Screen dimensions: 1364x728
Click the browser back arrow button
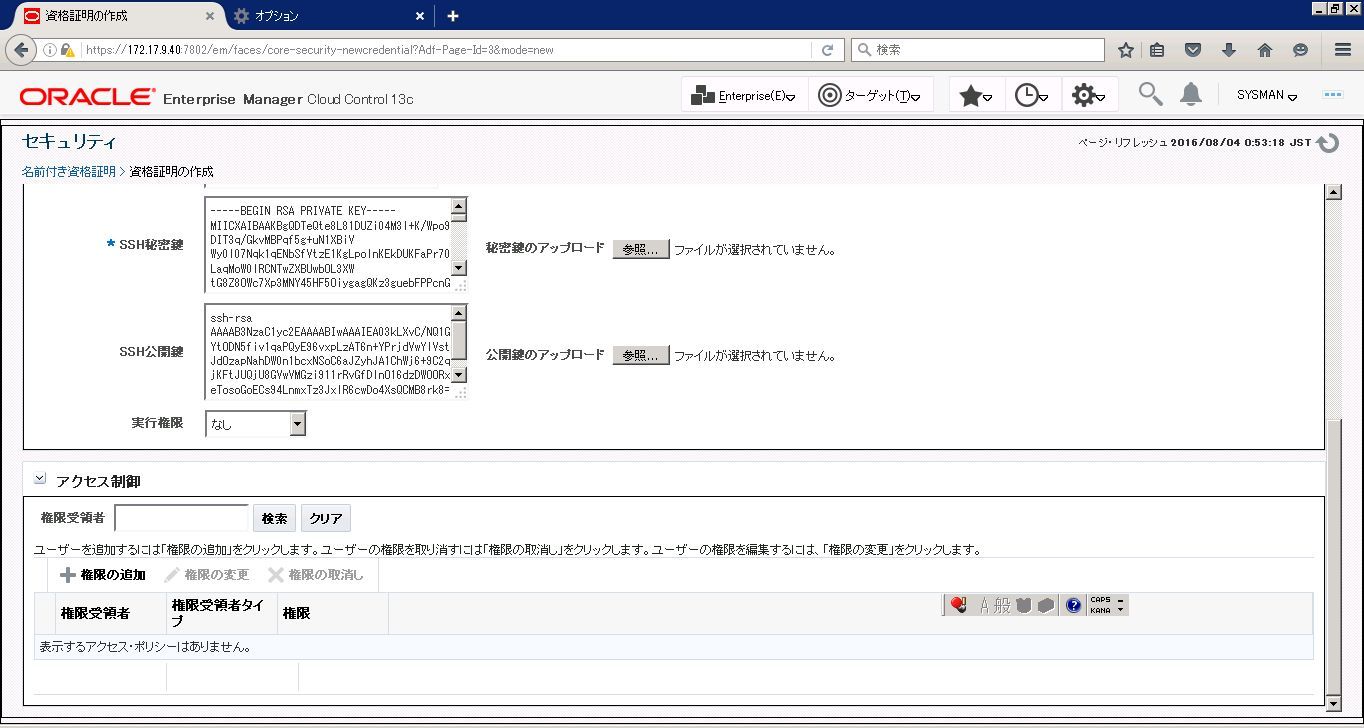[20, 49]
